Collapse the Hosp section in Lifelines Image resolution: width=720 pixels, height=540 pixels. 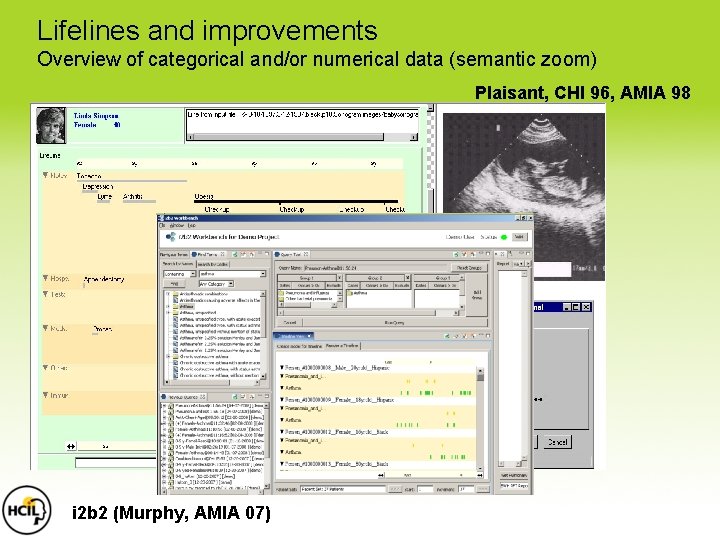pyautogui.click(x=45, y=278)
